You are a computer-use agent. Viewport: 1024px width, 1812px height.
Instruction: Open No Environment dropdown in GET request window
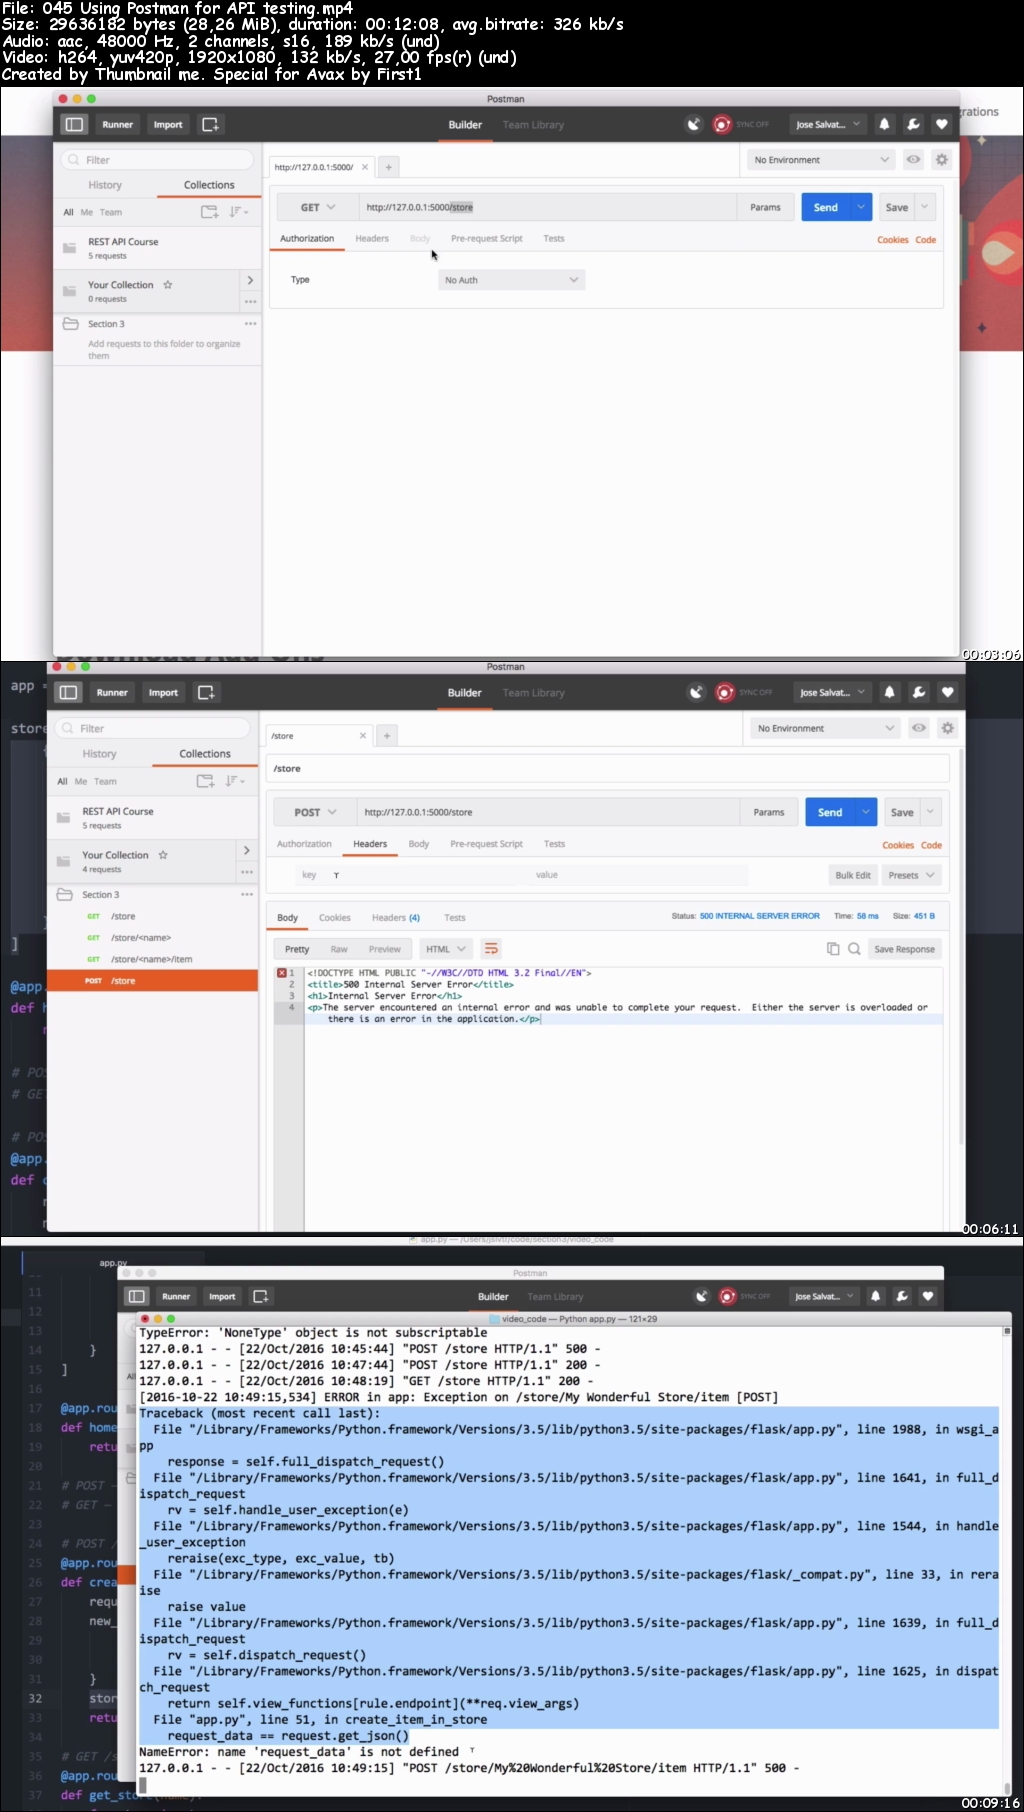(x=819, y=159)
